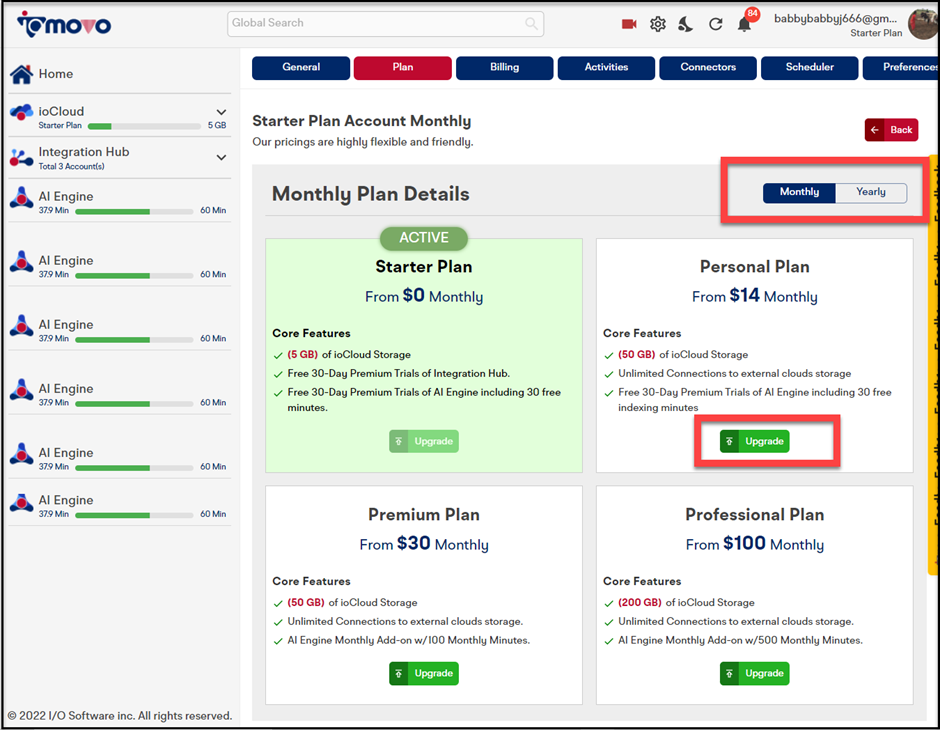Expand the ioCloud sidebar section
This screenshot has width=940, height=730.
point(221,112)
